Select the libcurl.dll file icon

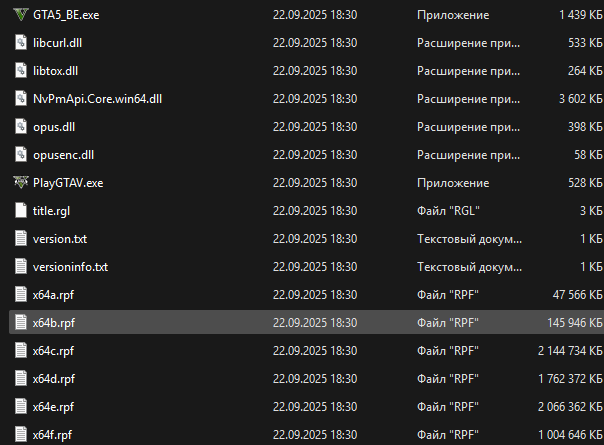(x=22, y=44)
